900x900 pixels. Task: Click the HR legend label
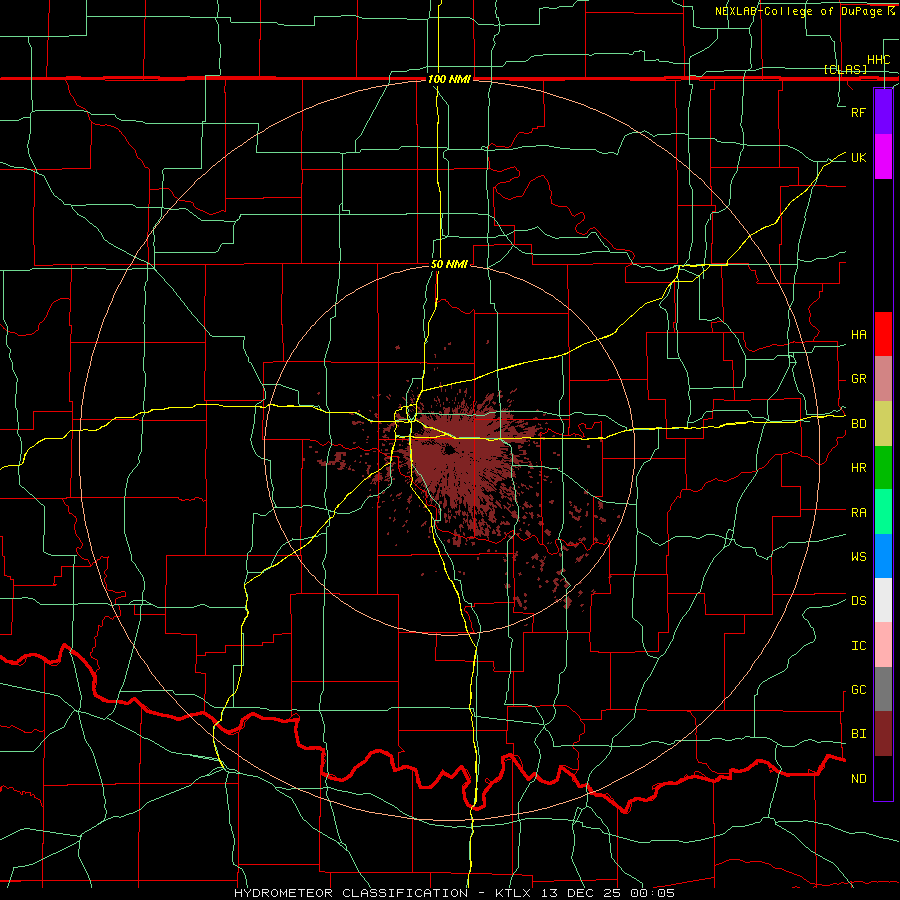pyautogui.click(x=858, y=468)
